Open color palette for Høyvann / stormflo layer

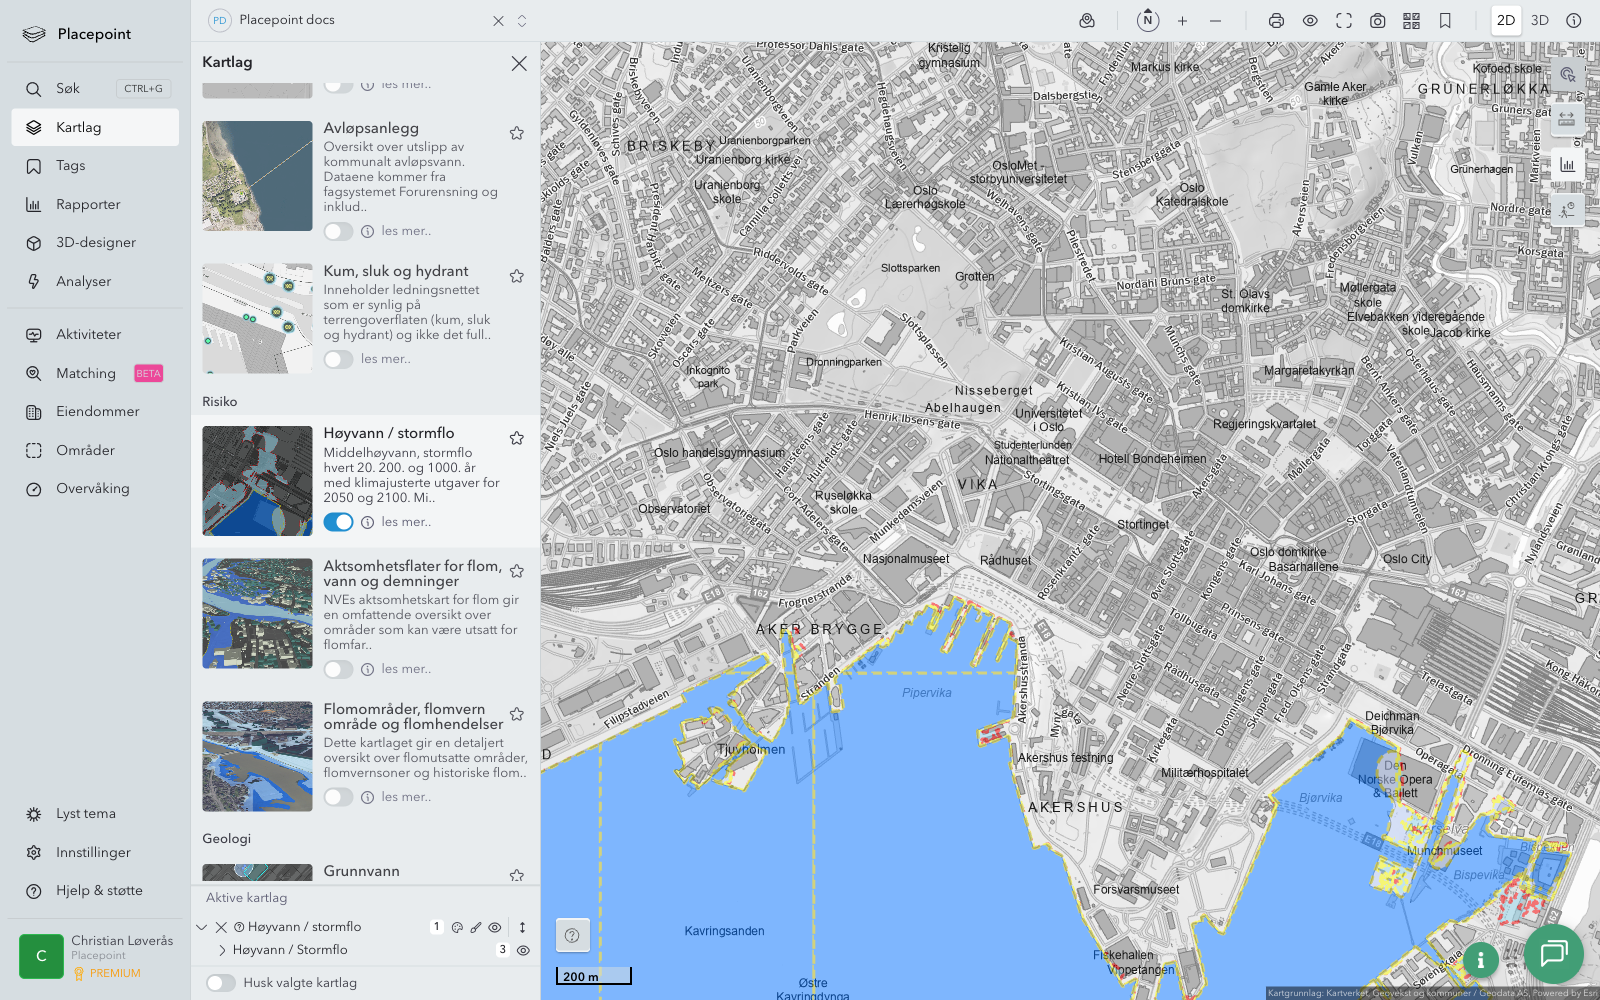[x=457, y=927]
